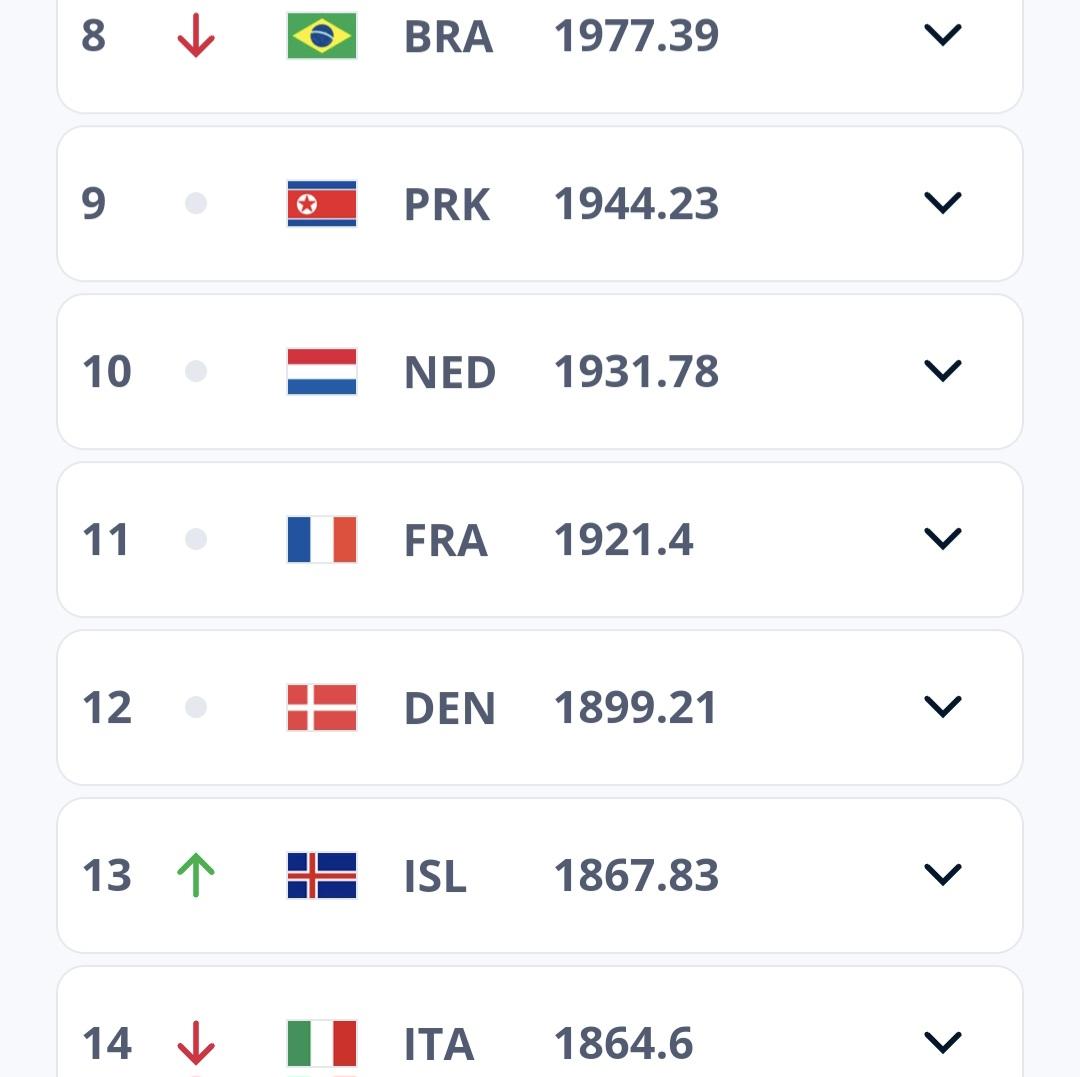Open the FRA details with chevron

click(x=942, y=540)
